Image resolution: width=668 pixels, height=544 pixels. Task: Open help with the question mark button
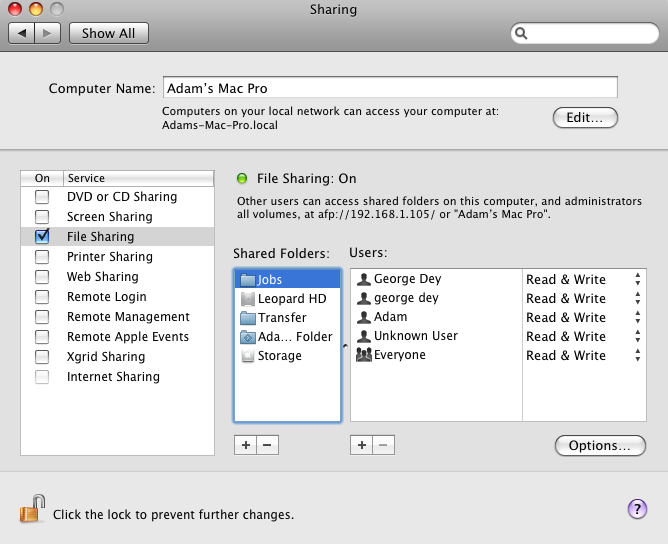coord(637,509)
